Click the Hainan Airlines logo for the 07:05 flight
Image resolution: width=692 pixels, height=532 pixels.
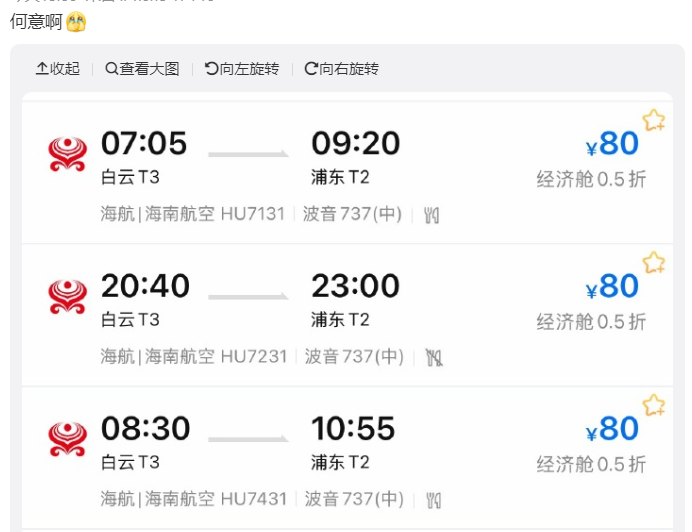(68, 155)
